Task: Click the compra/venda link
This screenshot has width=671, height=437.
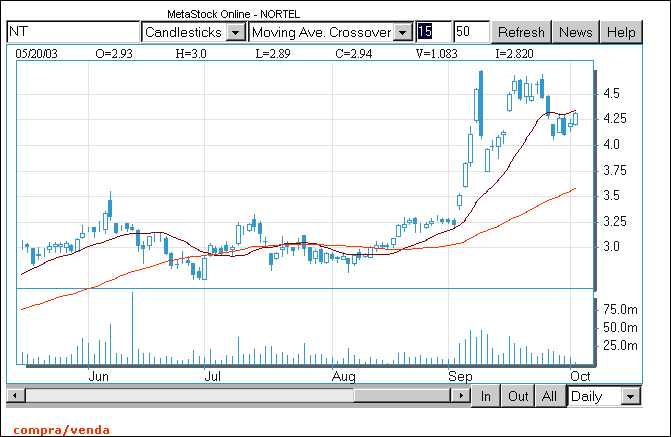Action: (61, 430)
